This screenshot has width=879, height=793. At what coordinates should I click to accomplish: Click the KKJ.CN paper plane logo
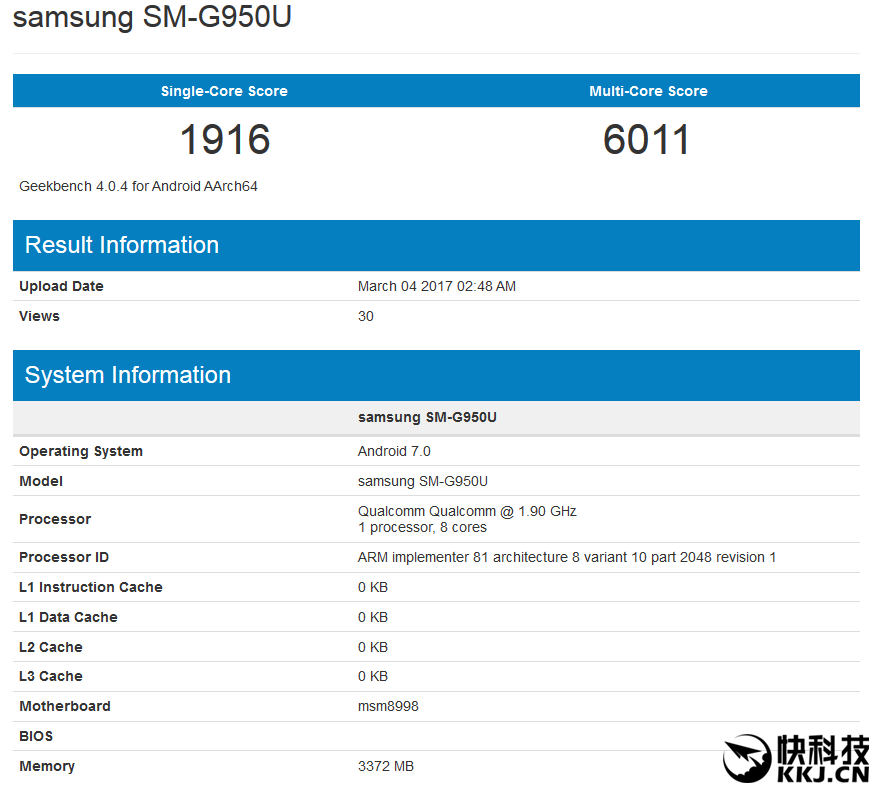[x=745, y=760]
